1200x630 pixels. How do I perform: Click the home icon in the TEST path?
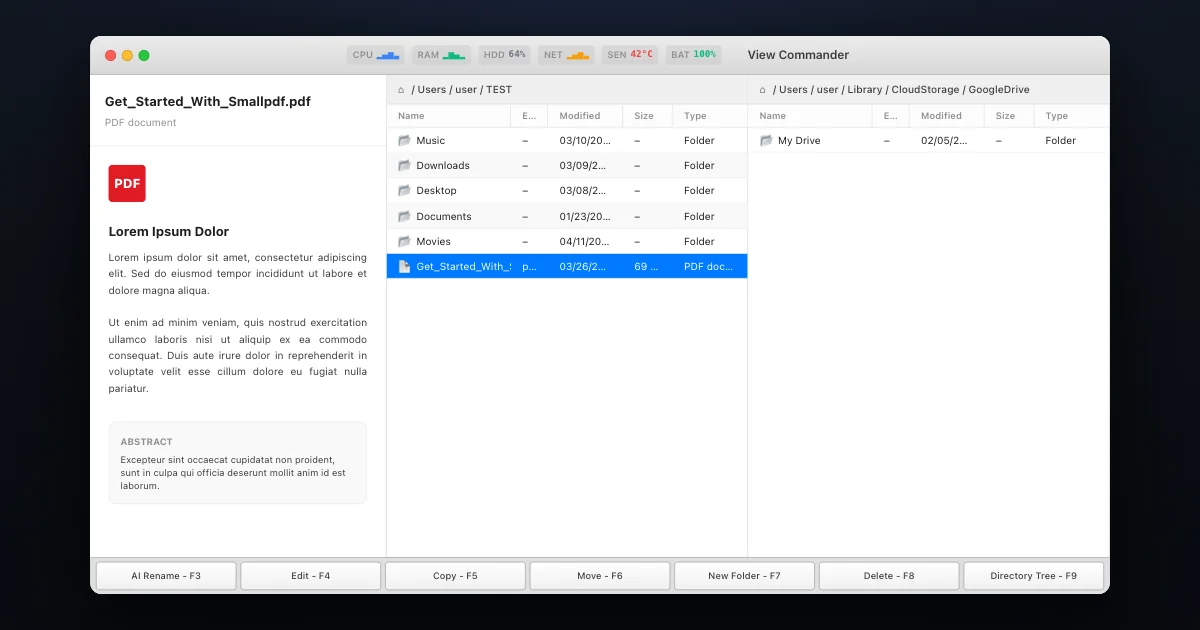coord(401,90)
